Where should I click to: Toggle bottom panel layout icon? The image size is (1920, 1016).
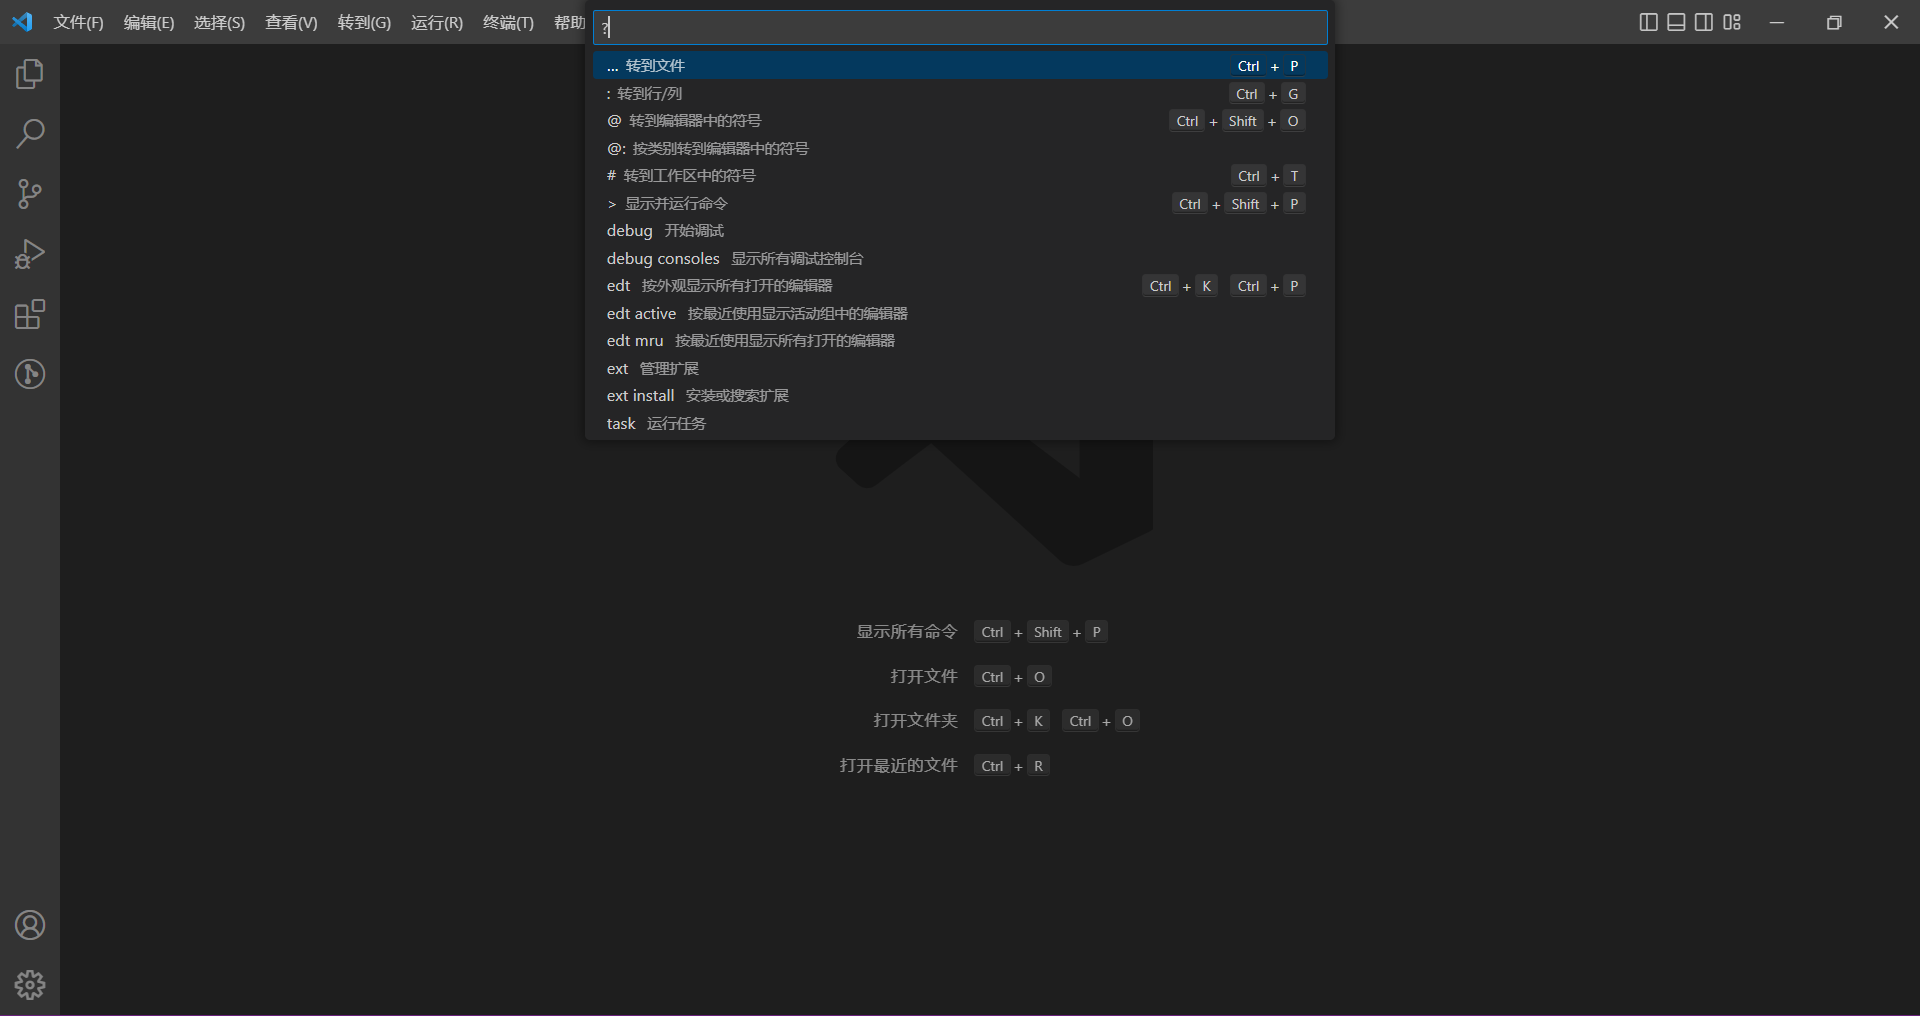1677,22
